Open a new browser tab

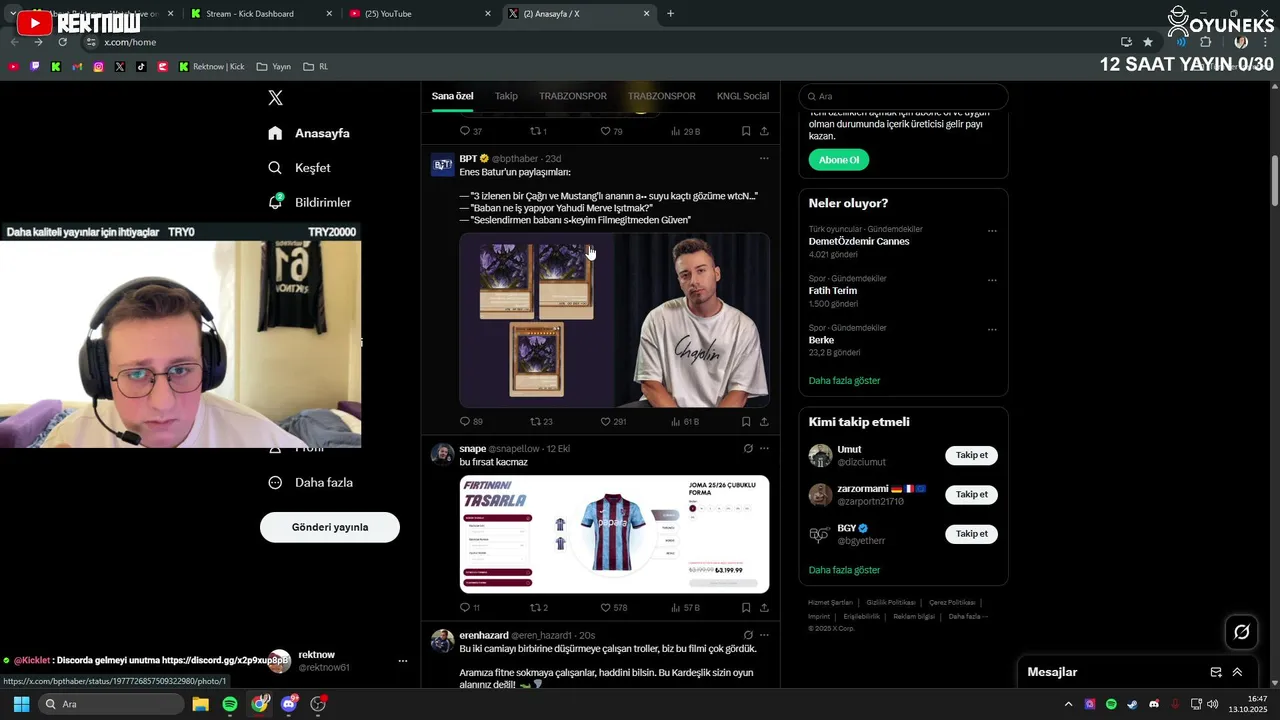[x=670, y=14]
